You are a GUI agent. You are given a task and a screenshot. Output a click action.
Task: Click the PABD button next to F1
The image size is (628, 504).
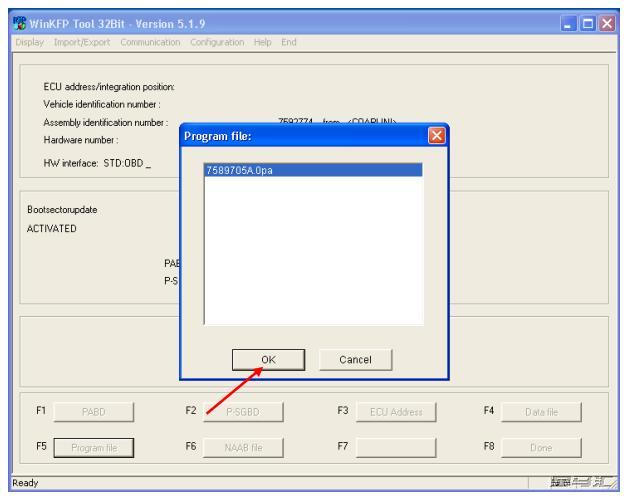94,412
